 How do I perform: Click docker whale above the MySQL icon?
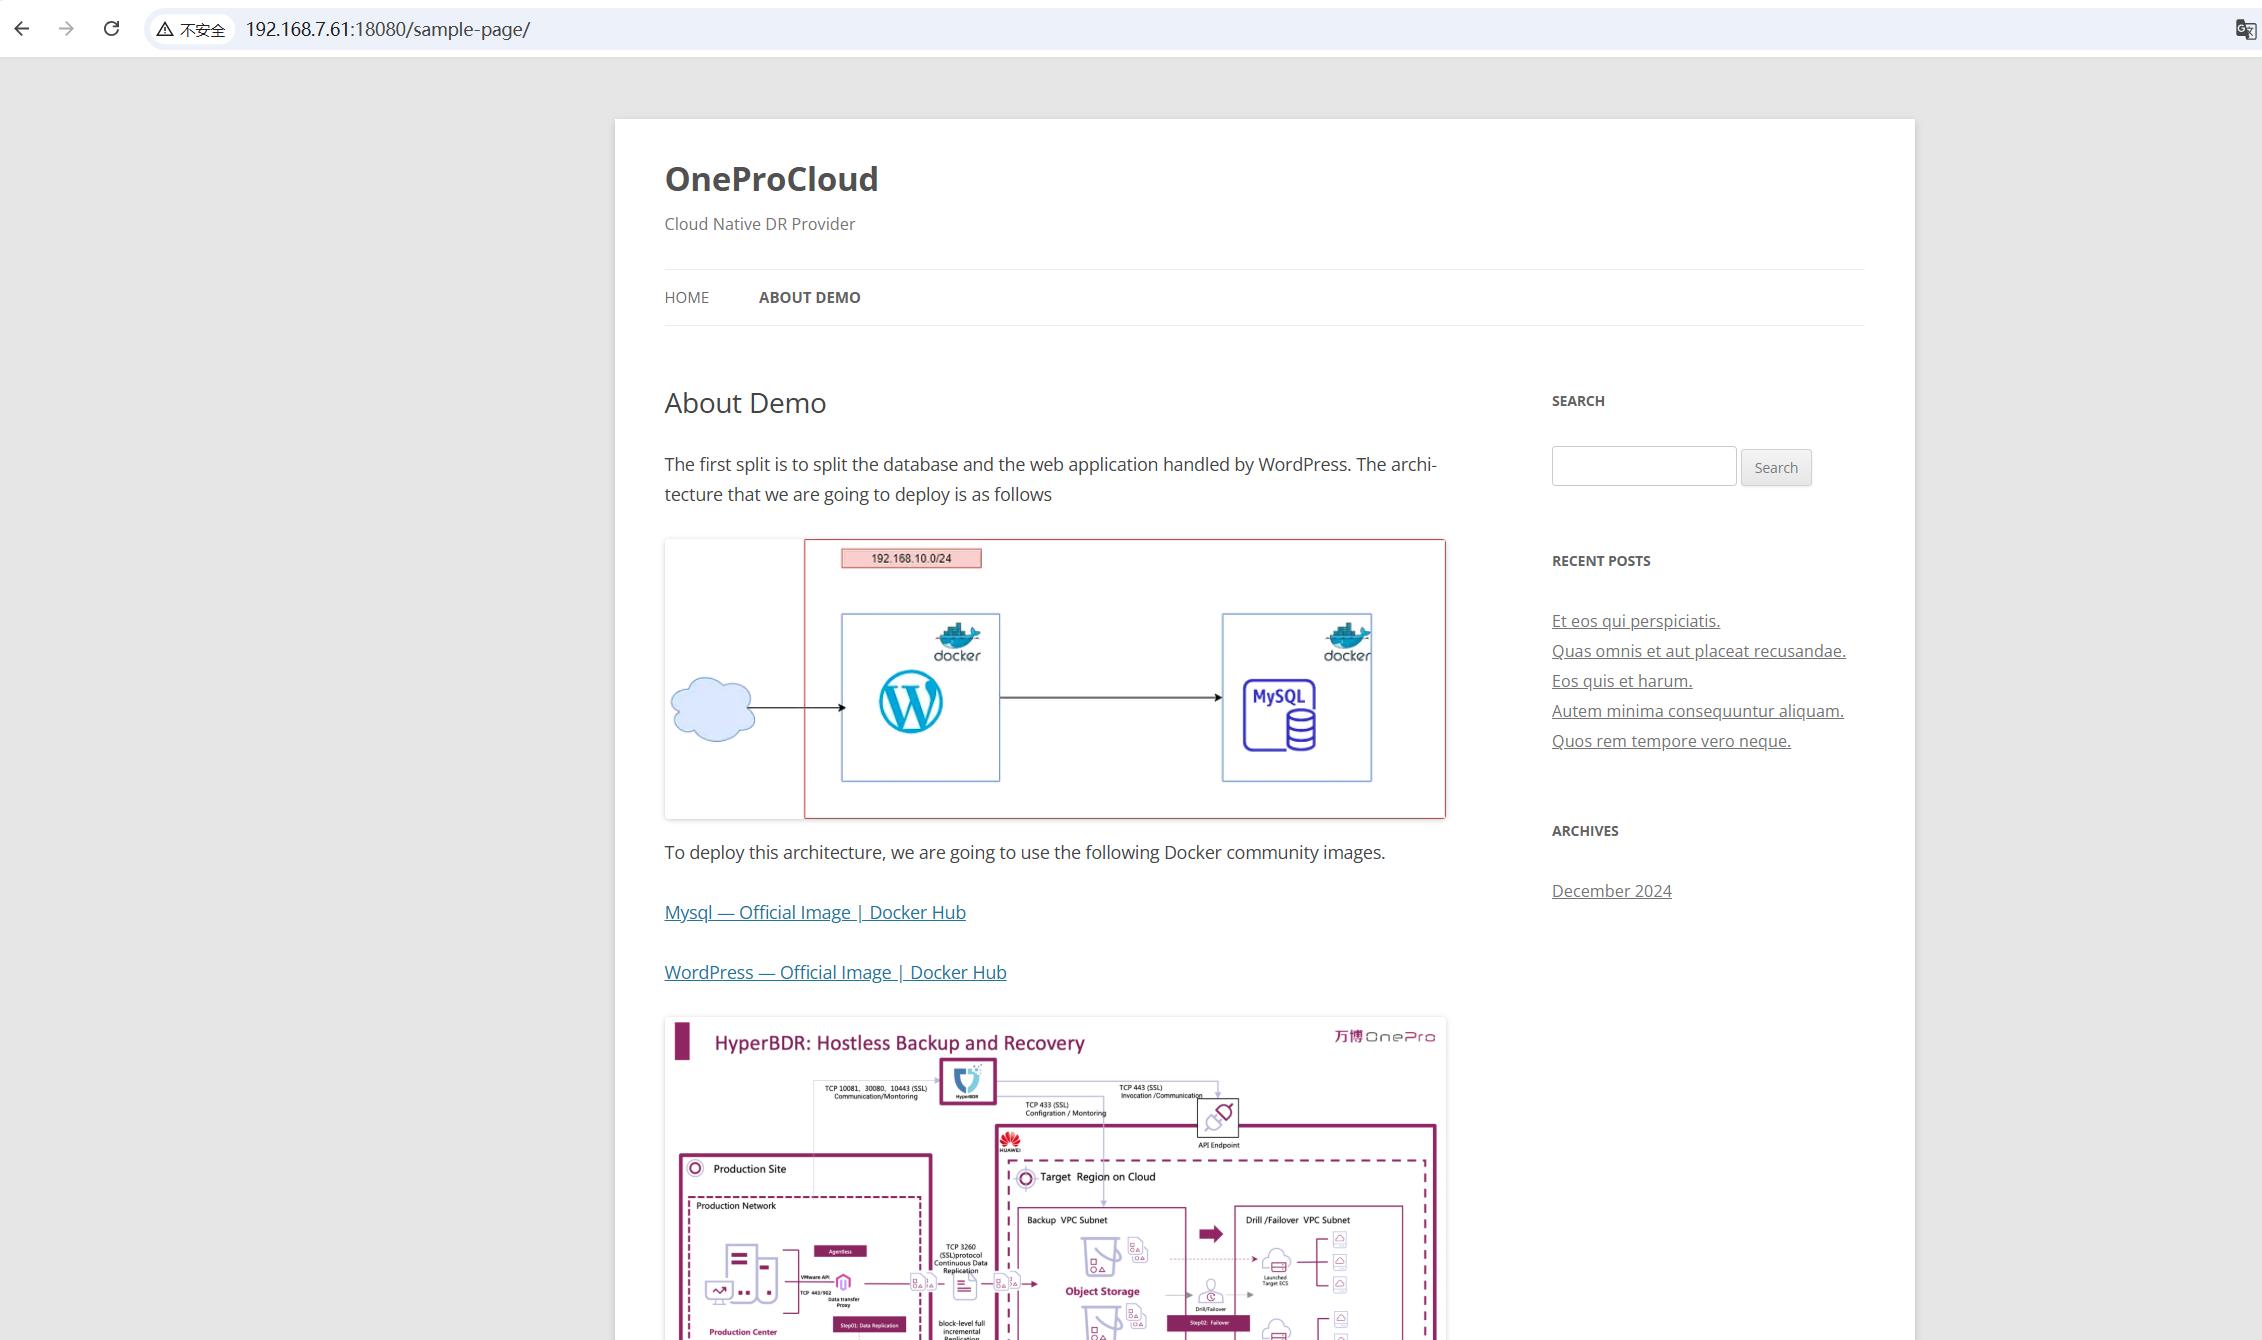1347,641
